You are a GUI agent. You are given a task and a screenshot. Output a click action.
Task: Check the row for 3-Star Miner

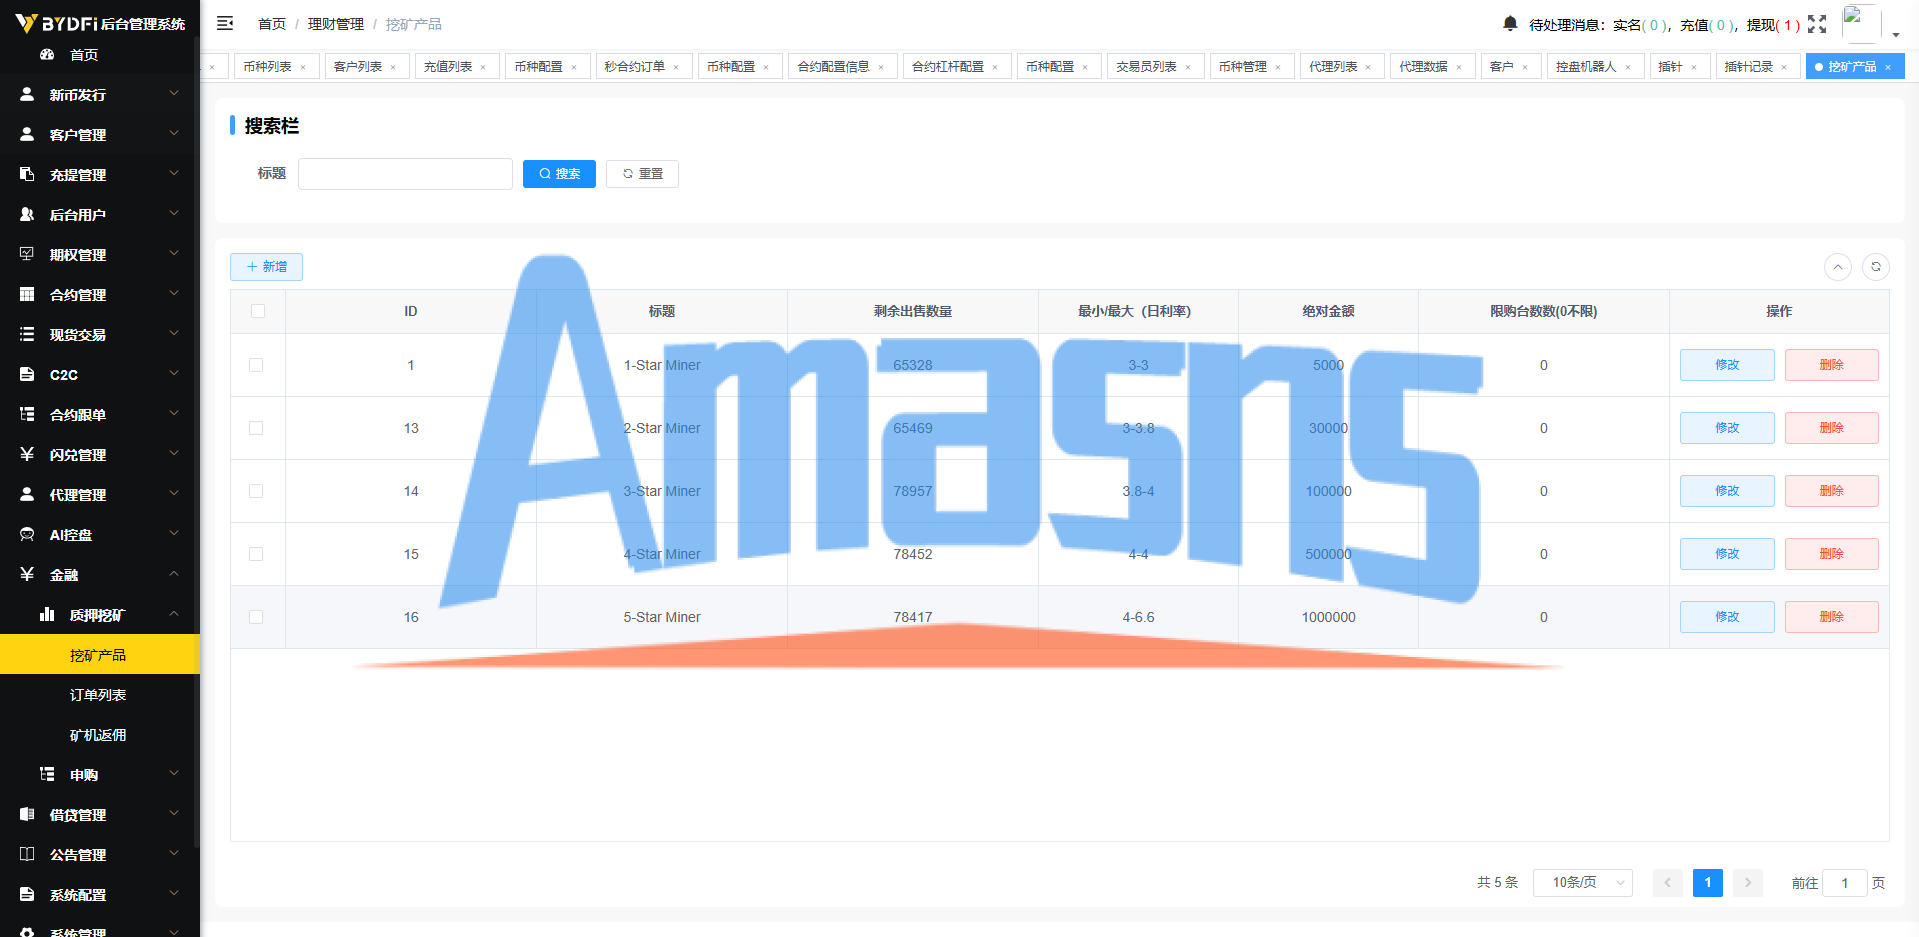[x=256, y=491]
